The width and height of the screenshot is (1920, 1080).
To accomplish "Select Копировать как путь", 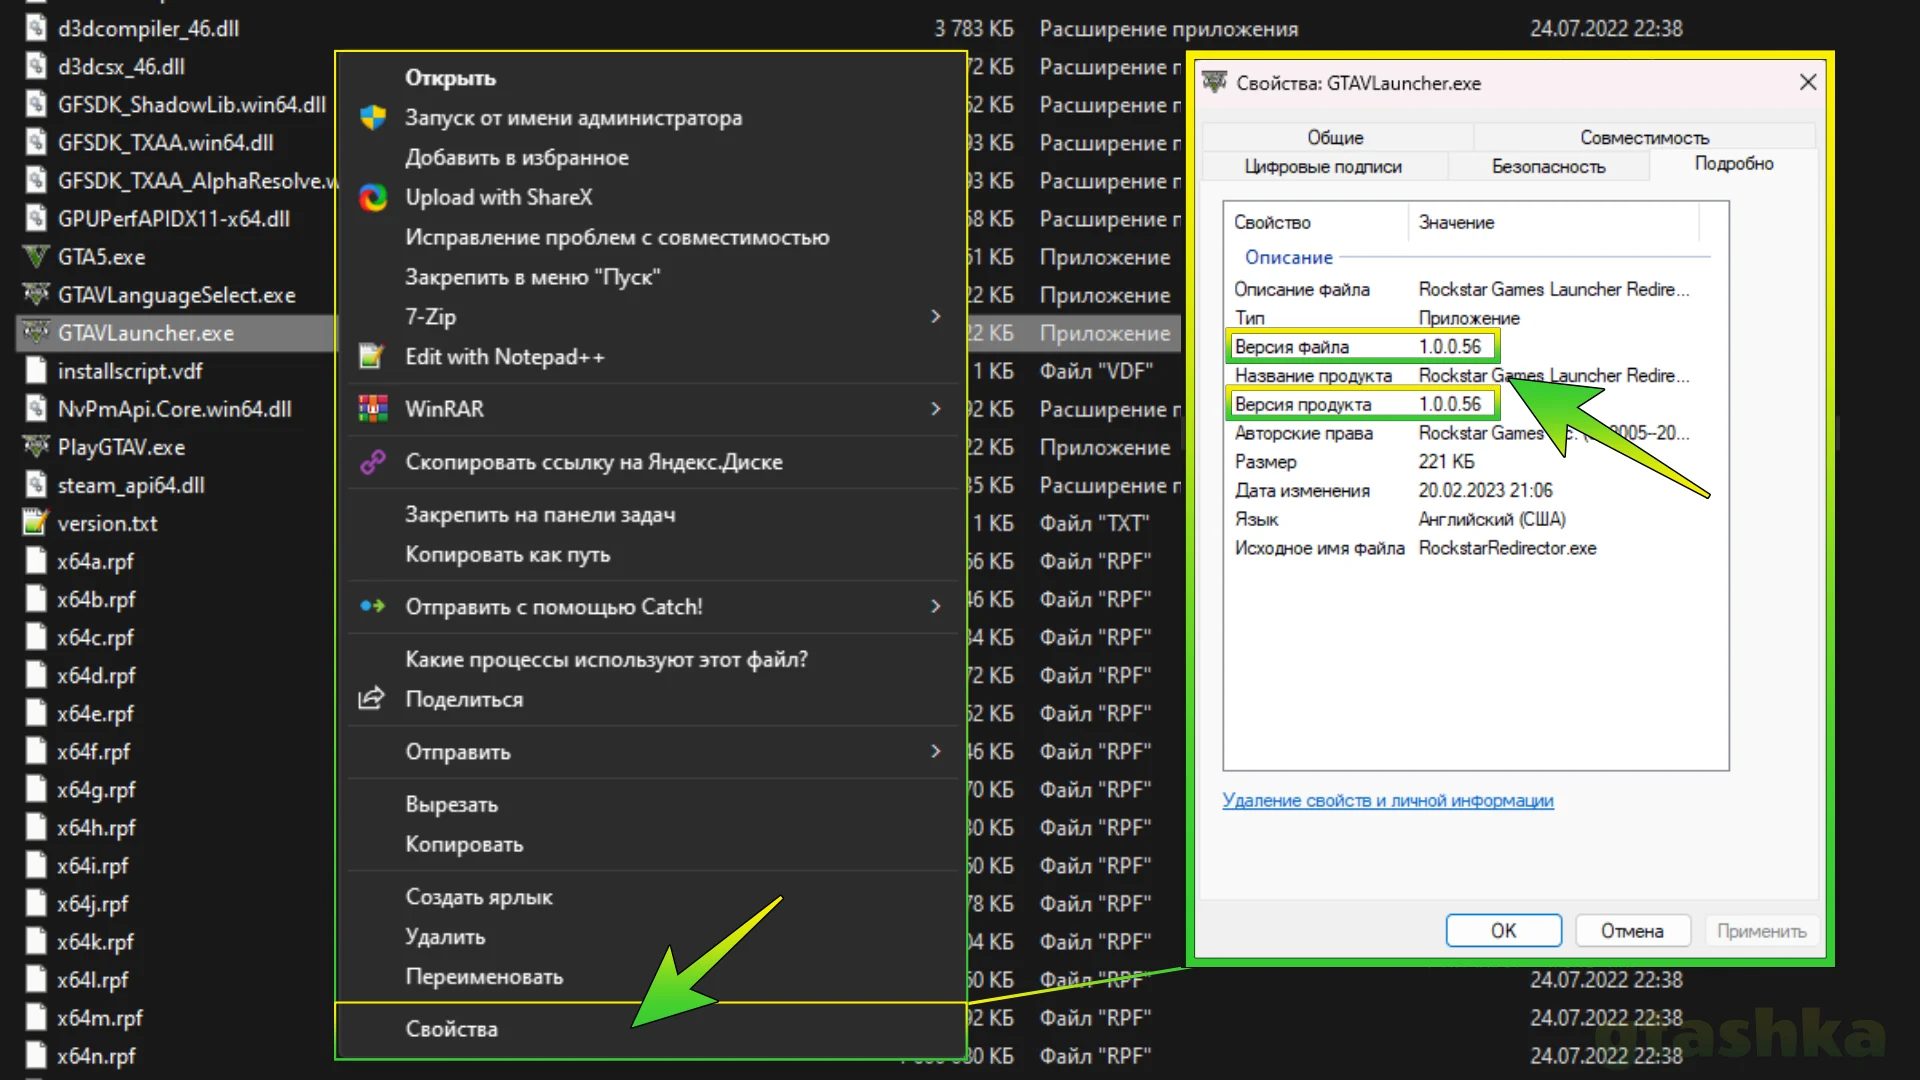I will point(508,555).
